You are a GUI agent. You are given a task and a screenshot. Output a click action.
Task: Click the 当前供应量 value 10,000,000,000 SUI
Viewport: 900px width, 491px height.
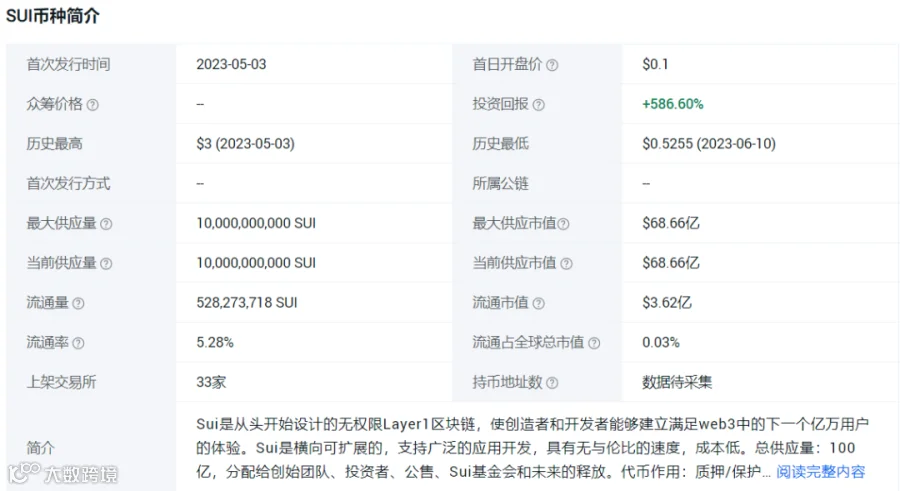[256, 262]
